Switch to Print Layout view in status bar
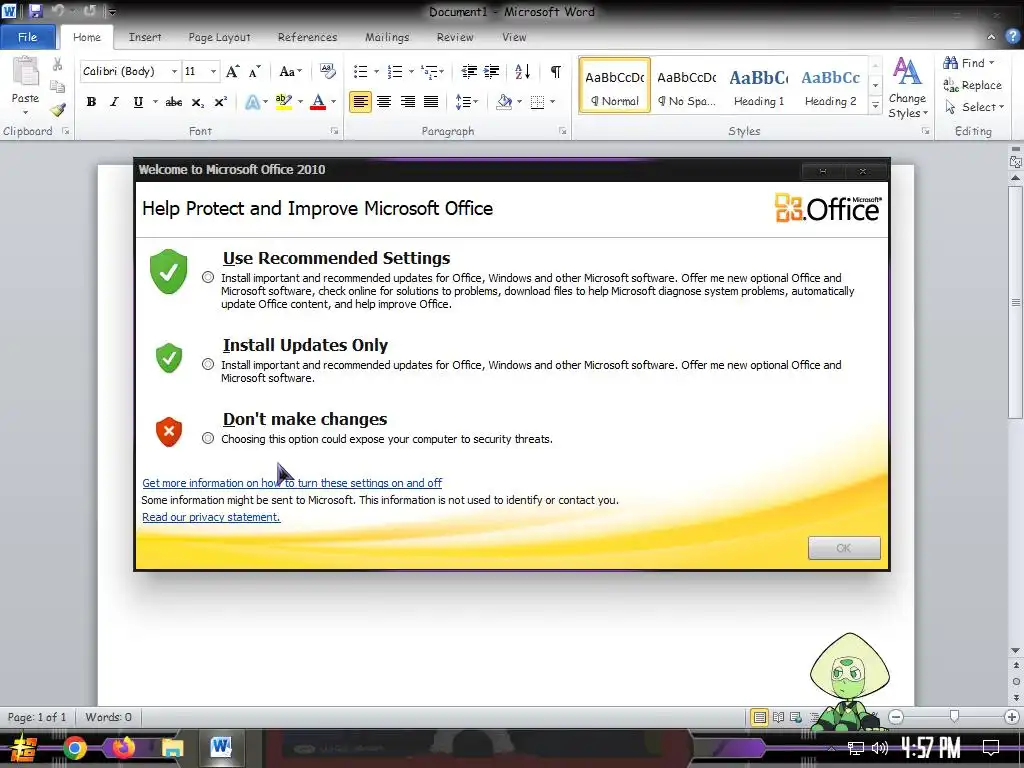1024x768 pixels. tap(760, 717)
